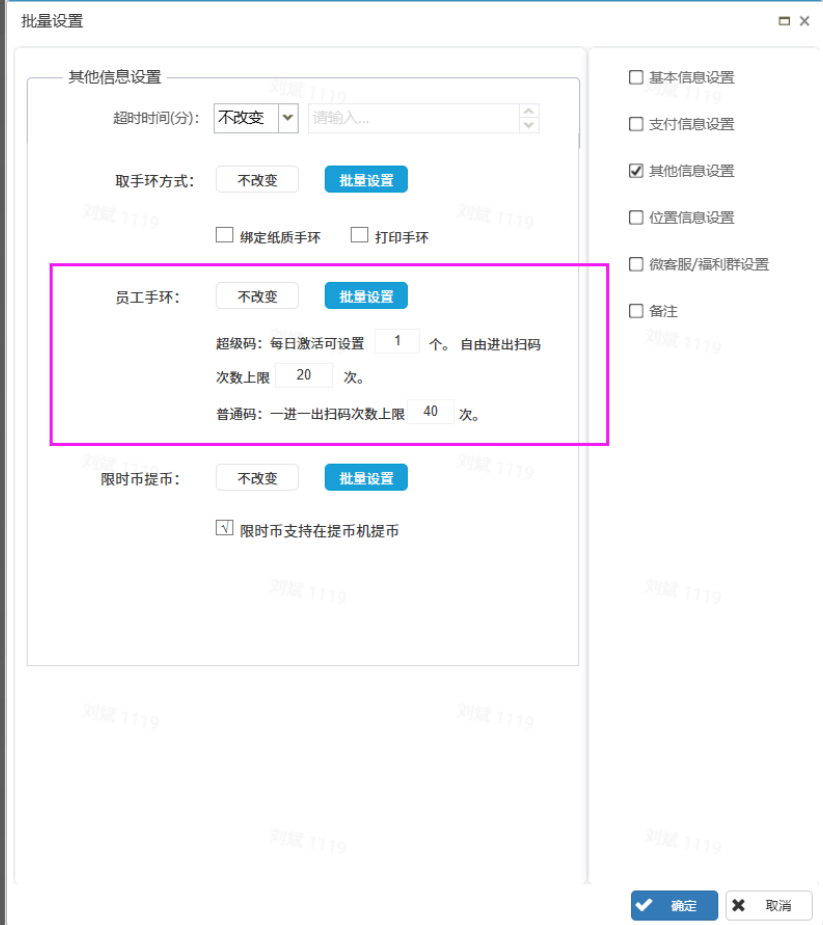Viewport: 823px width, 925px height.
Task: Click the 确定 confirm button
Action: [x=674, y=905]
